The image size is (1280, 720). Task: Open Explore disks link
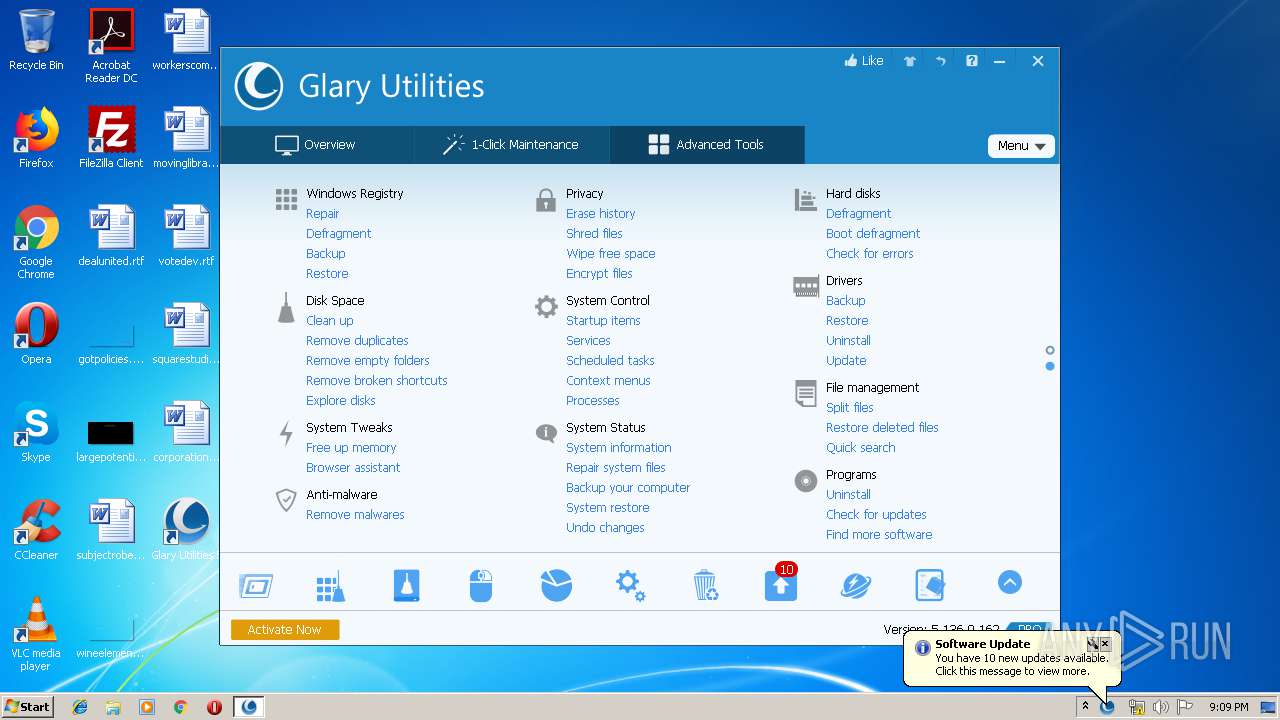pyautogui.click(x=340, y=401)
